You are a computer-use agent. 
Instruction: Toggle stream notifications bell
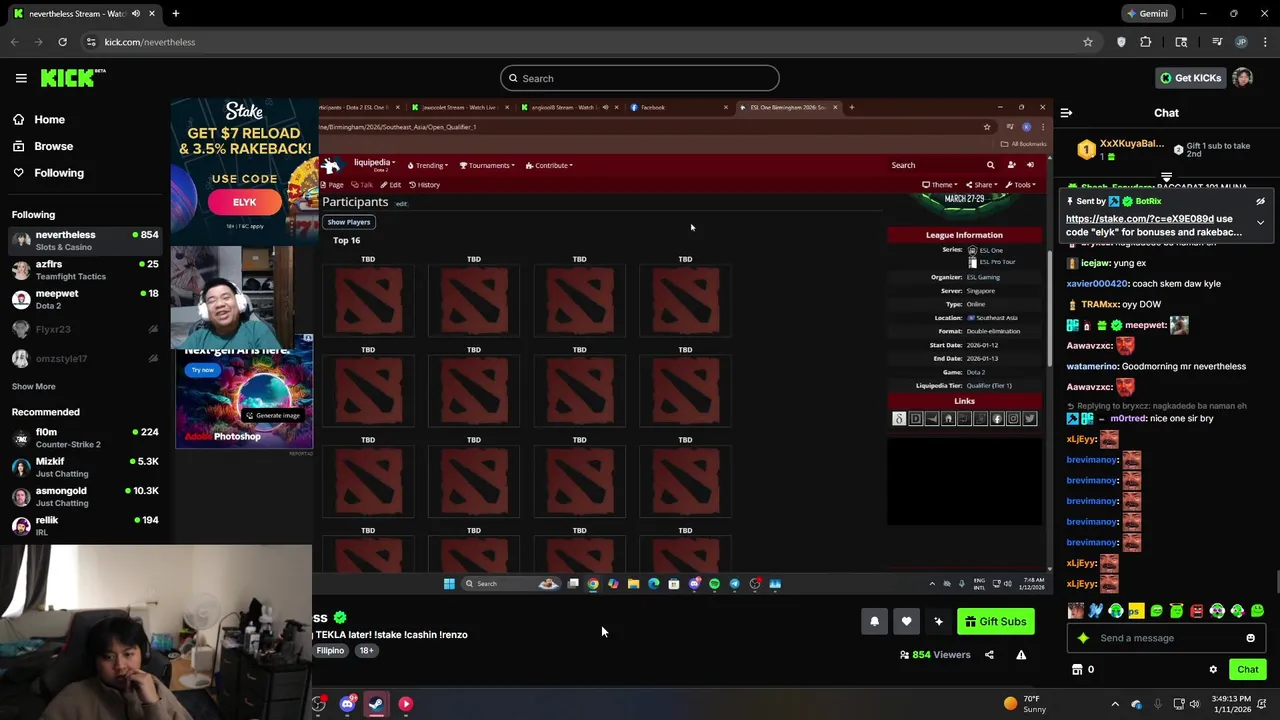click(874, 622)
